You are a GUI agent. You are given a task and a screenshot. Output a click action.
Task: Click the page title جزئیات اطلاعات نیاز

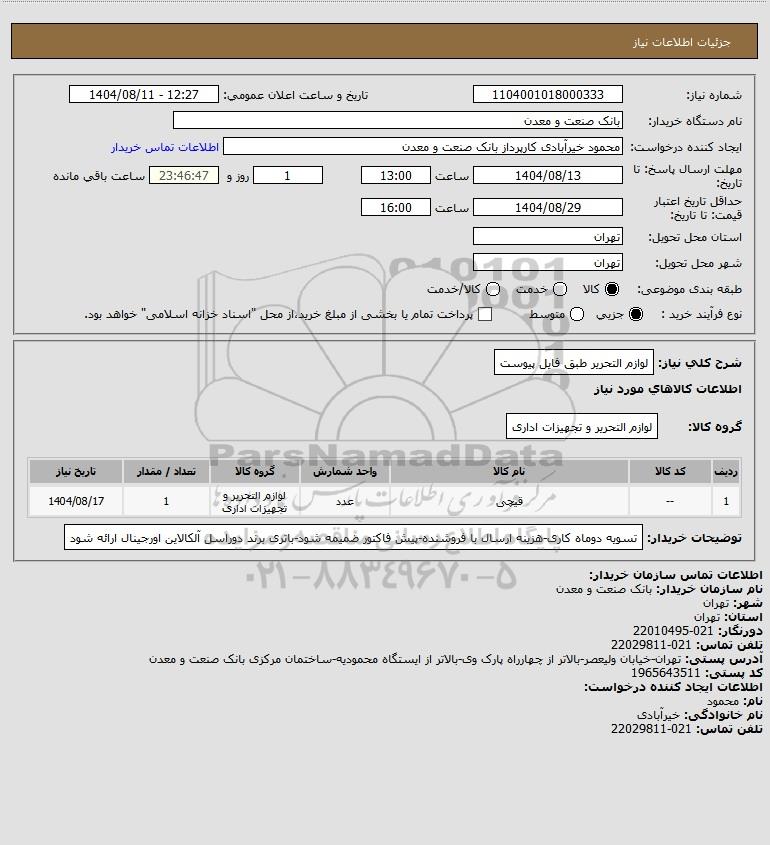tap(682, 42)
